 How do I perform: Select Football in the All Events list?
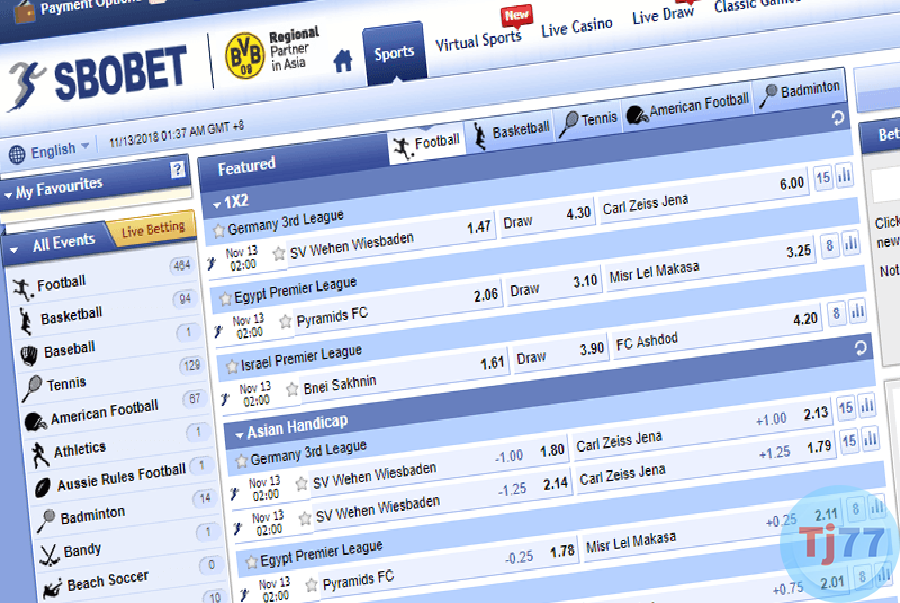point(61,284)
